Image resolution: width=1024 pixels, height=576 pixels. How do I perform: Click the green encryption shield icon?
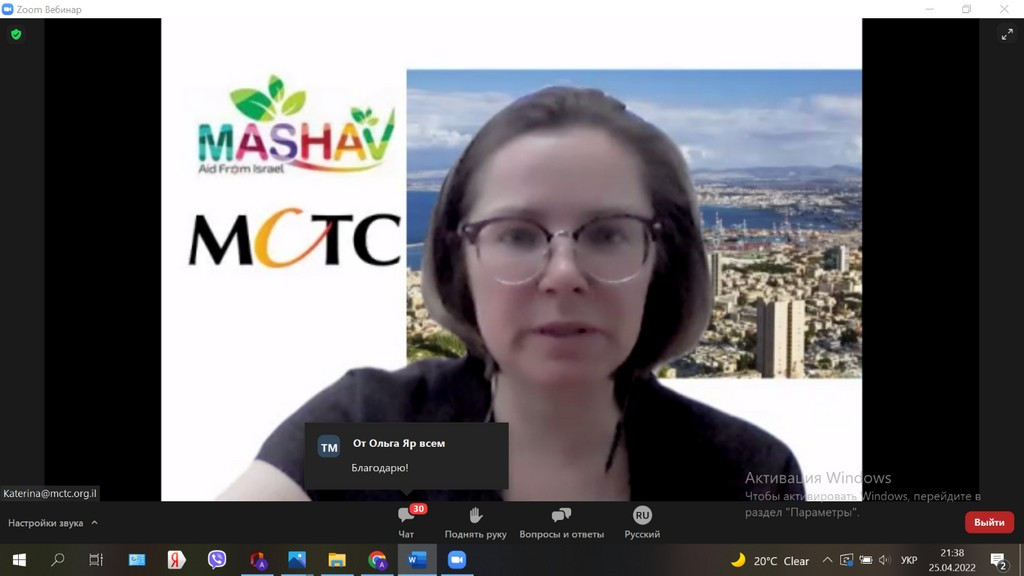(16, 34)
